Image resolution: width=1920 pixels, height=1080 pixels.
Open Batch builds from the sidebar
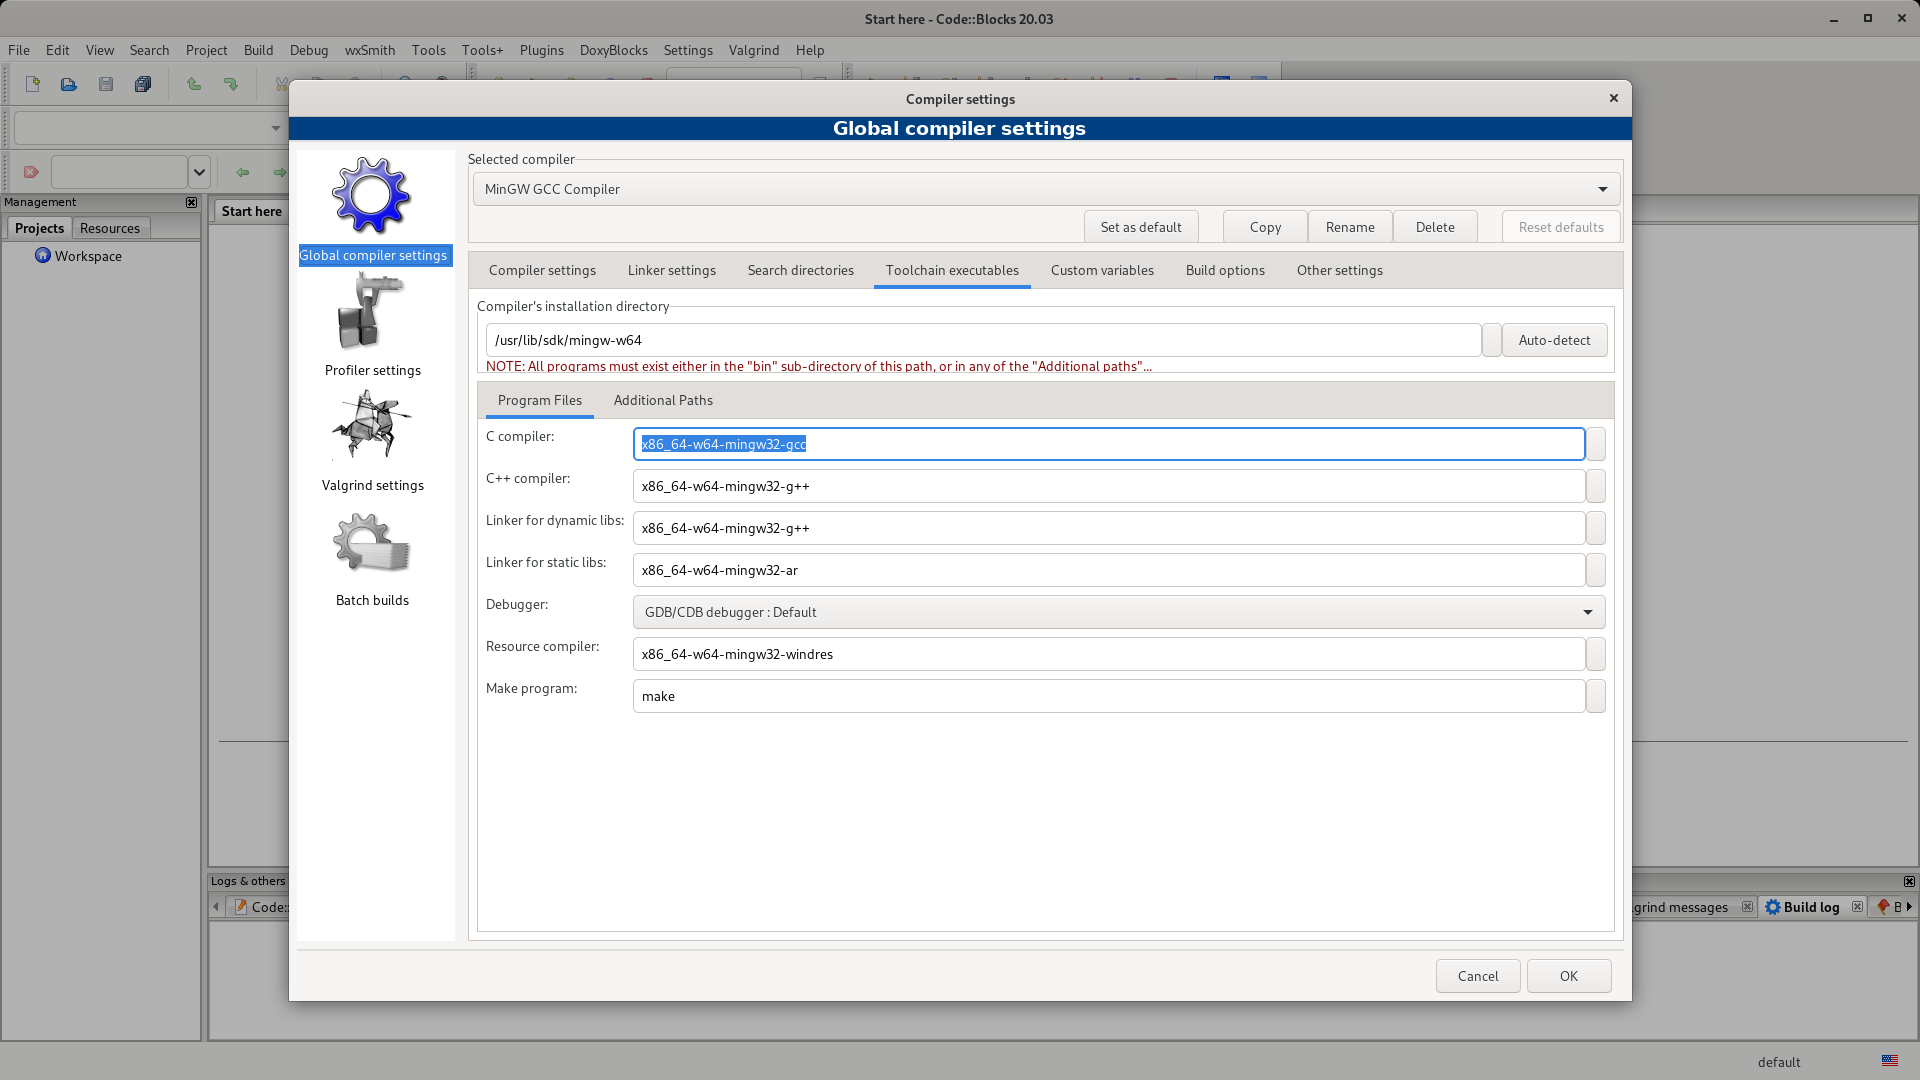click(x=372, y=556)
